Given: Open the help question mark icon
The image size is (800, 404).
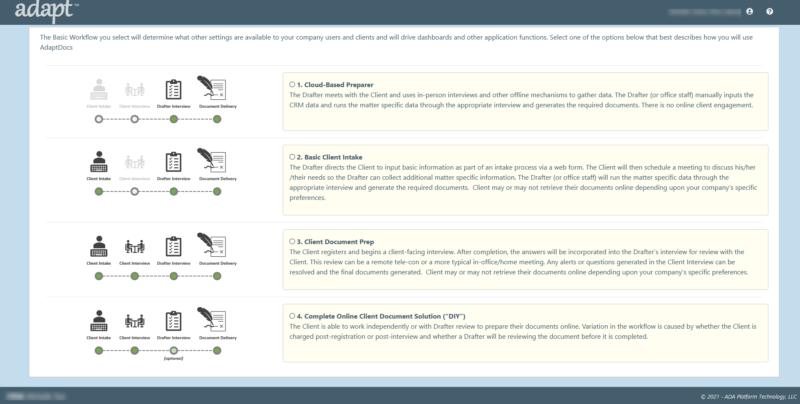Looking at the screenshot, I should [x=770, y=12].
